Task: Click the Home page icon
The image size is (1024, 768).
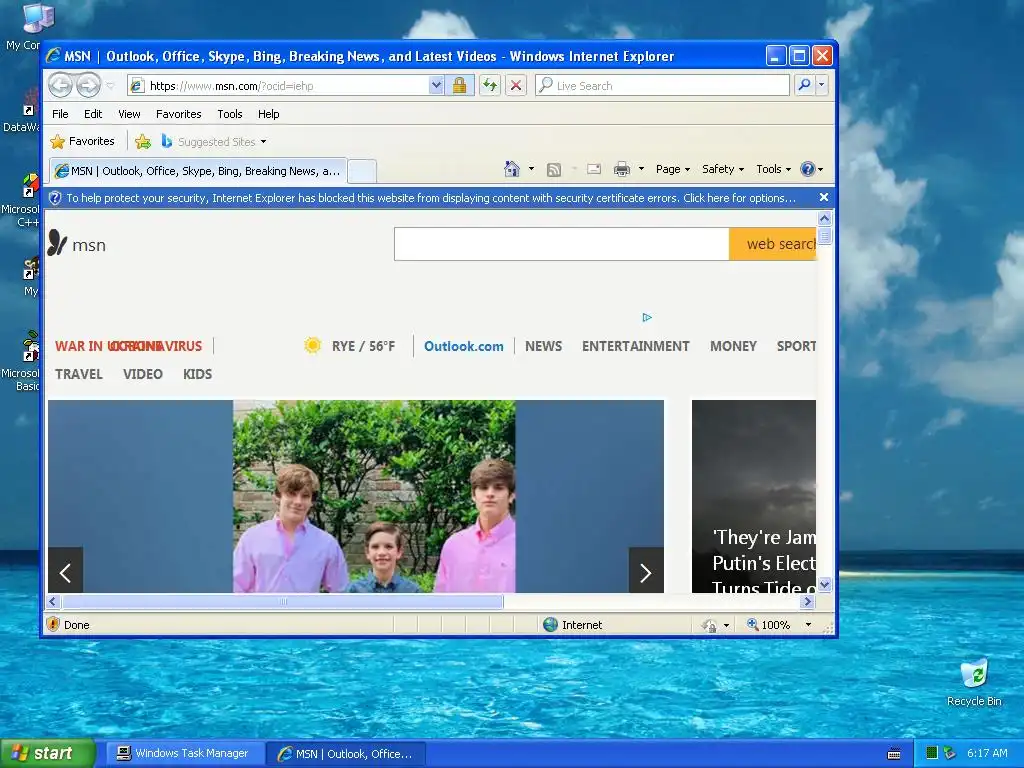Action: (x=512, y=169)
